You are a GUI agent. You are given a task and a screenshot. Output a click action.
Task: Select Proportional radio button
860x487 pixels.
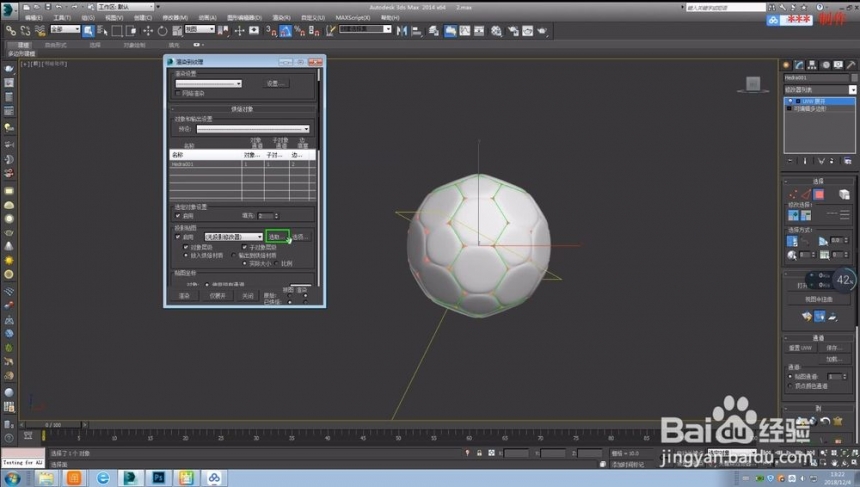click(x=276, y=264)
